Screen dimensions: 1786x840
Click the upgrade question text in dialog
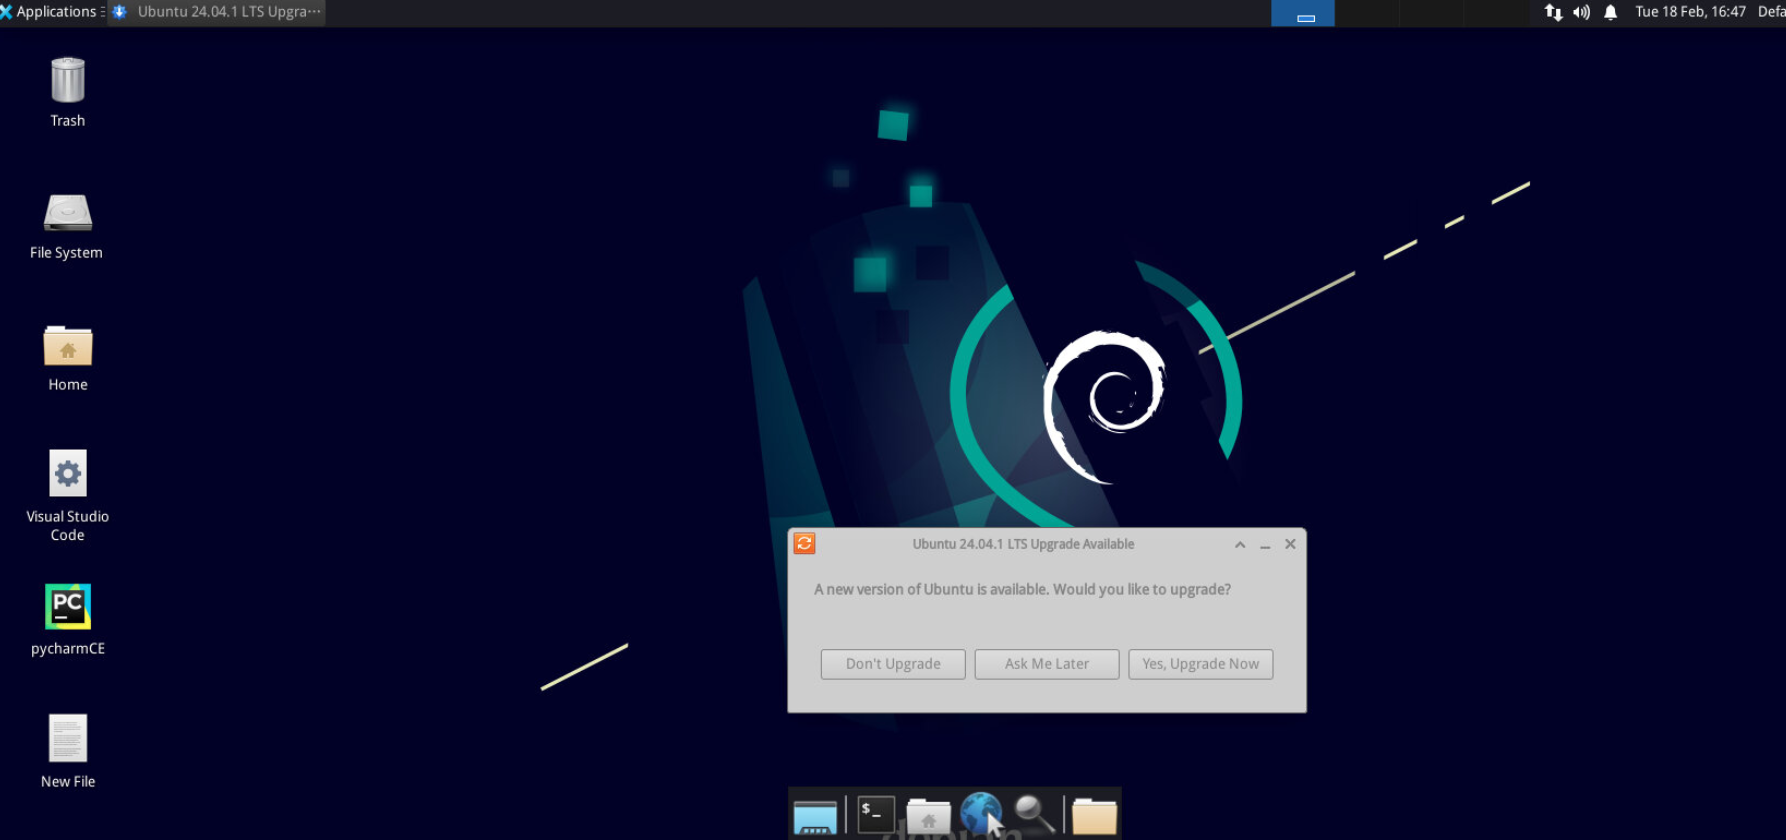point(1022,589)
